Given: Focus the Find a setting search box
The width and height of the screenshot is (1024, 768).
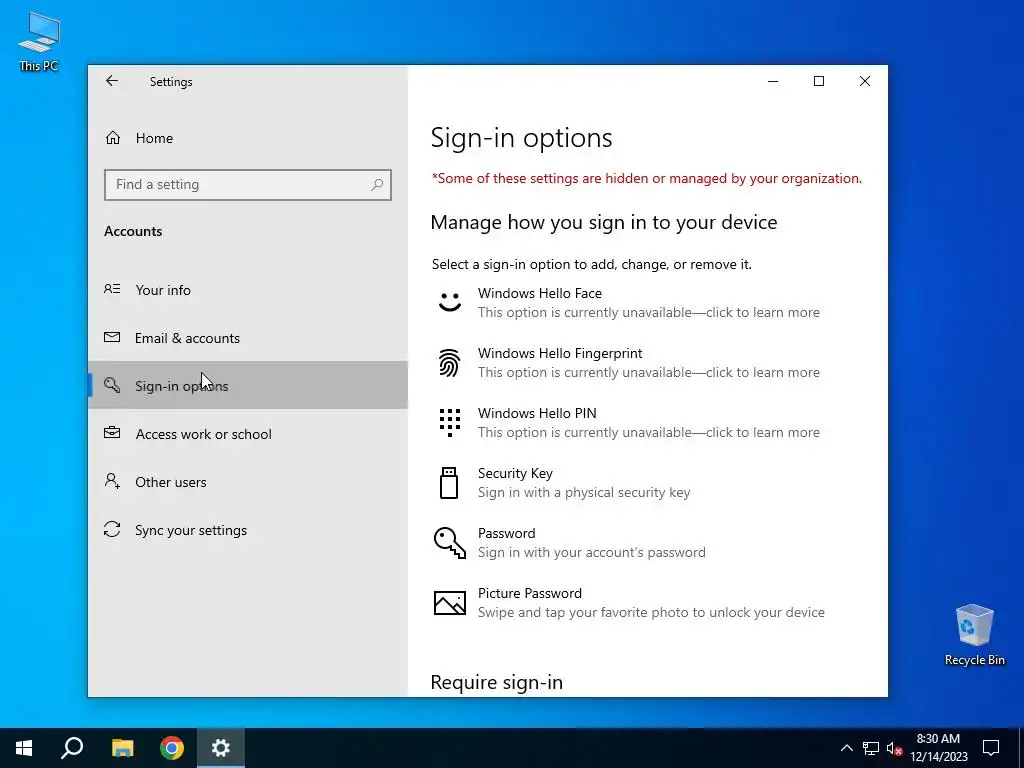Looking at the screenshot, I should [248, 185].
